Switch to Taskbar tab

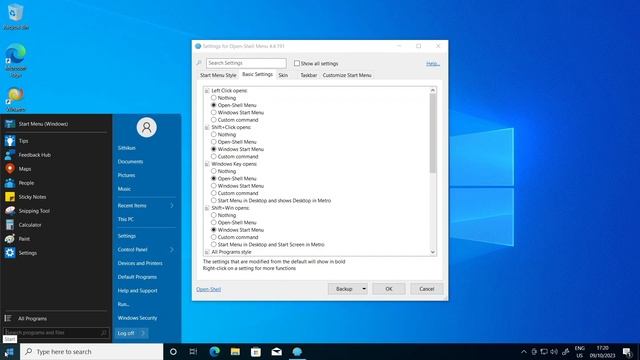point(309,76)
